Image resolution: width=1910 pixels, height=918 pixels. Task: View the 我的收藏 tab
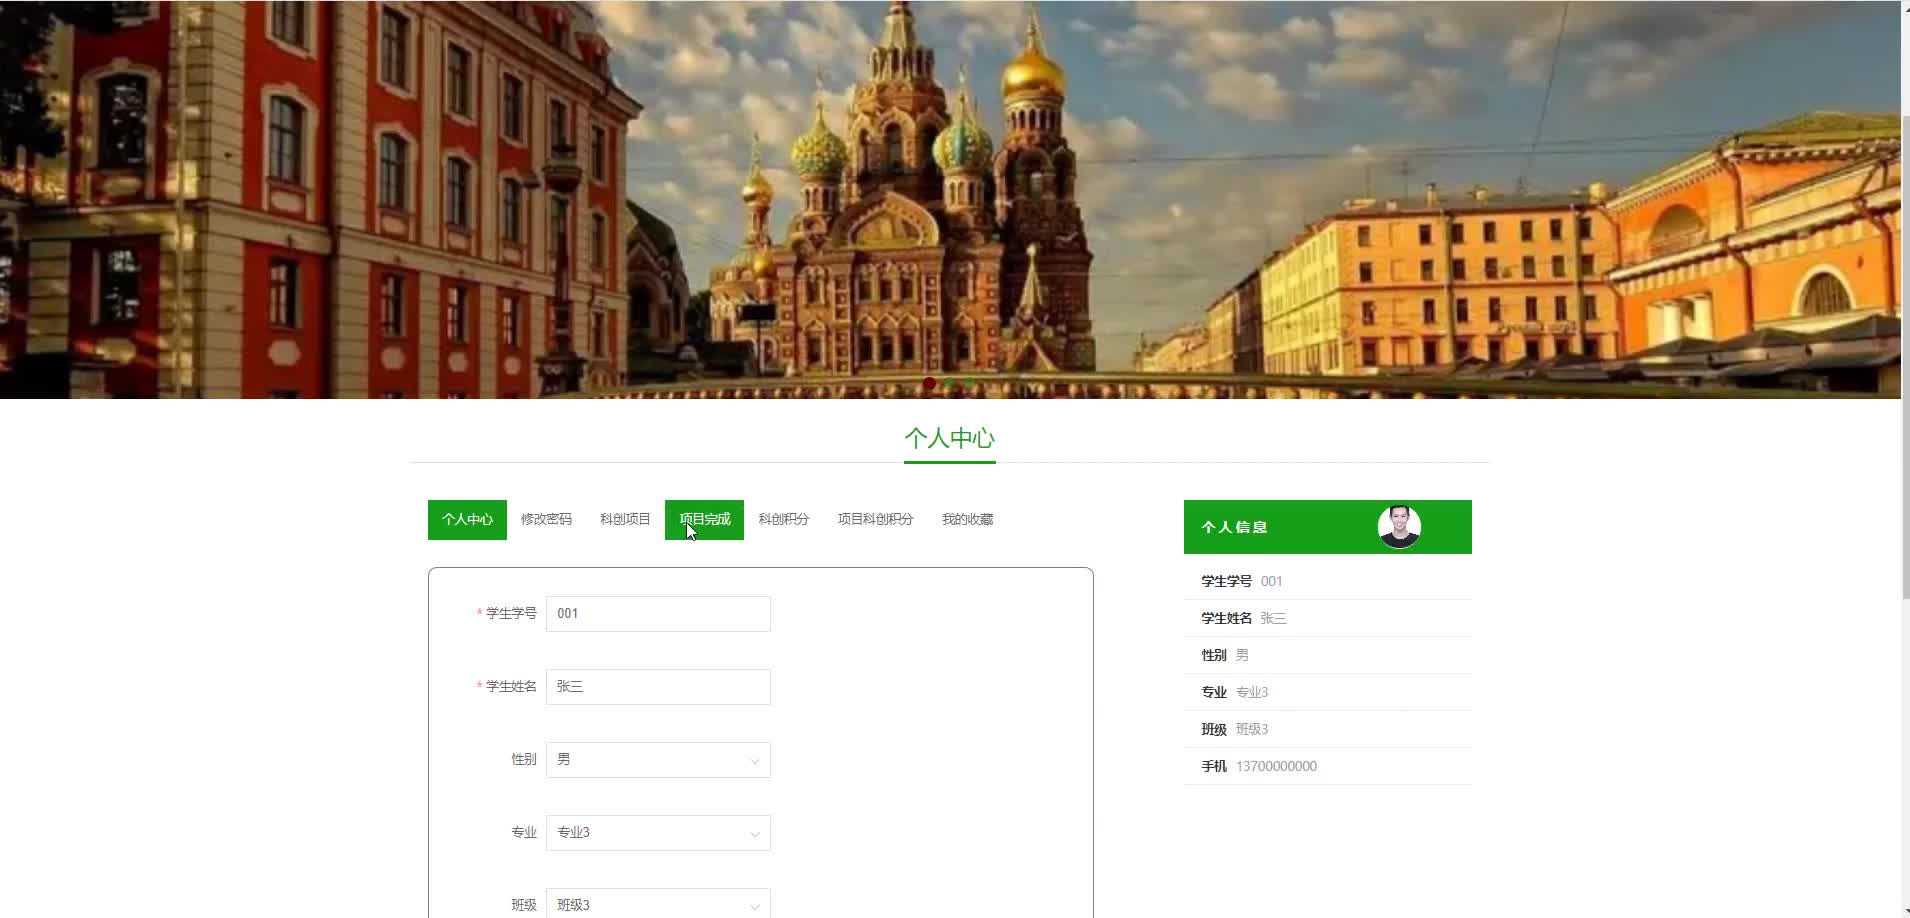coord(967,520)
